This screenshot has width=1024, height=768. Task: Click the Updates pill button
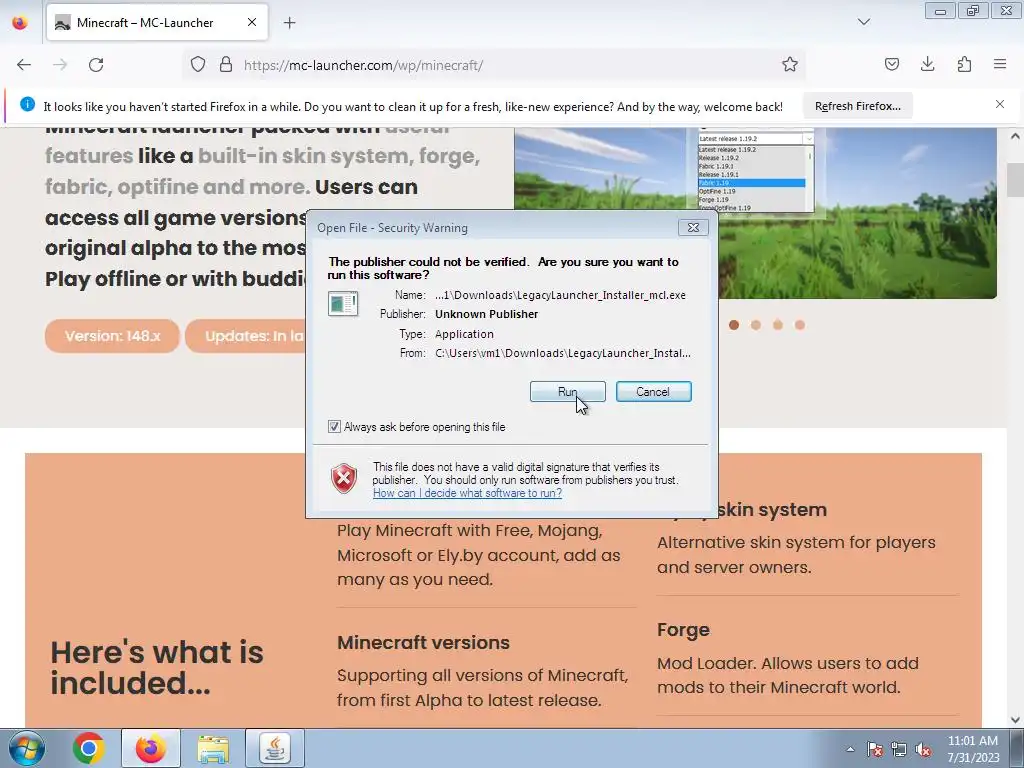point(246,336)
